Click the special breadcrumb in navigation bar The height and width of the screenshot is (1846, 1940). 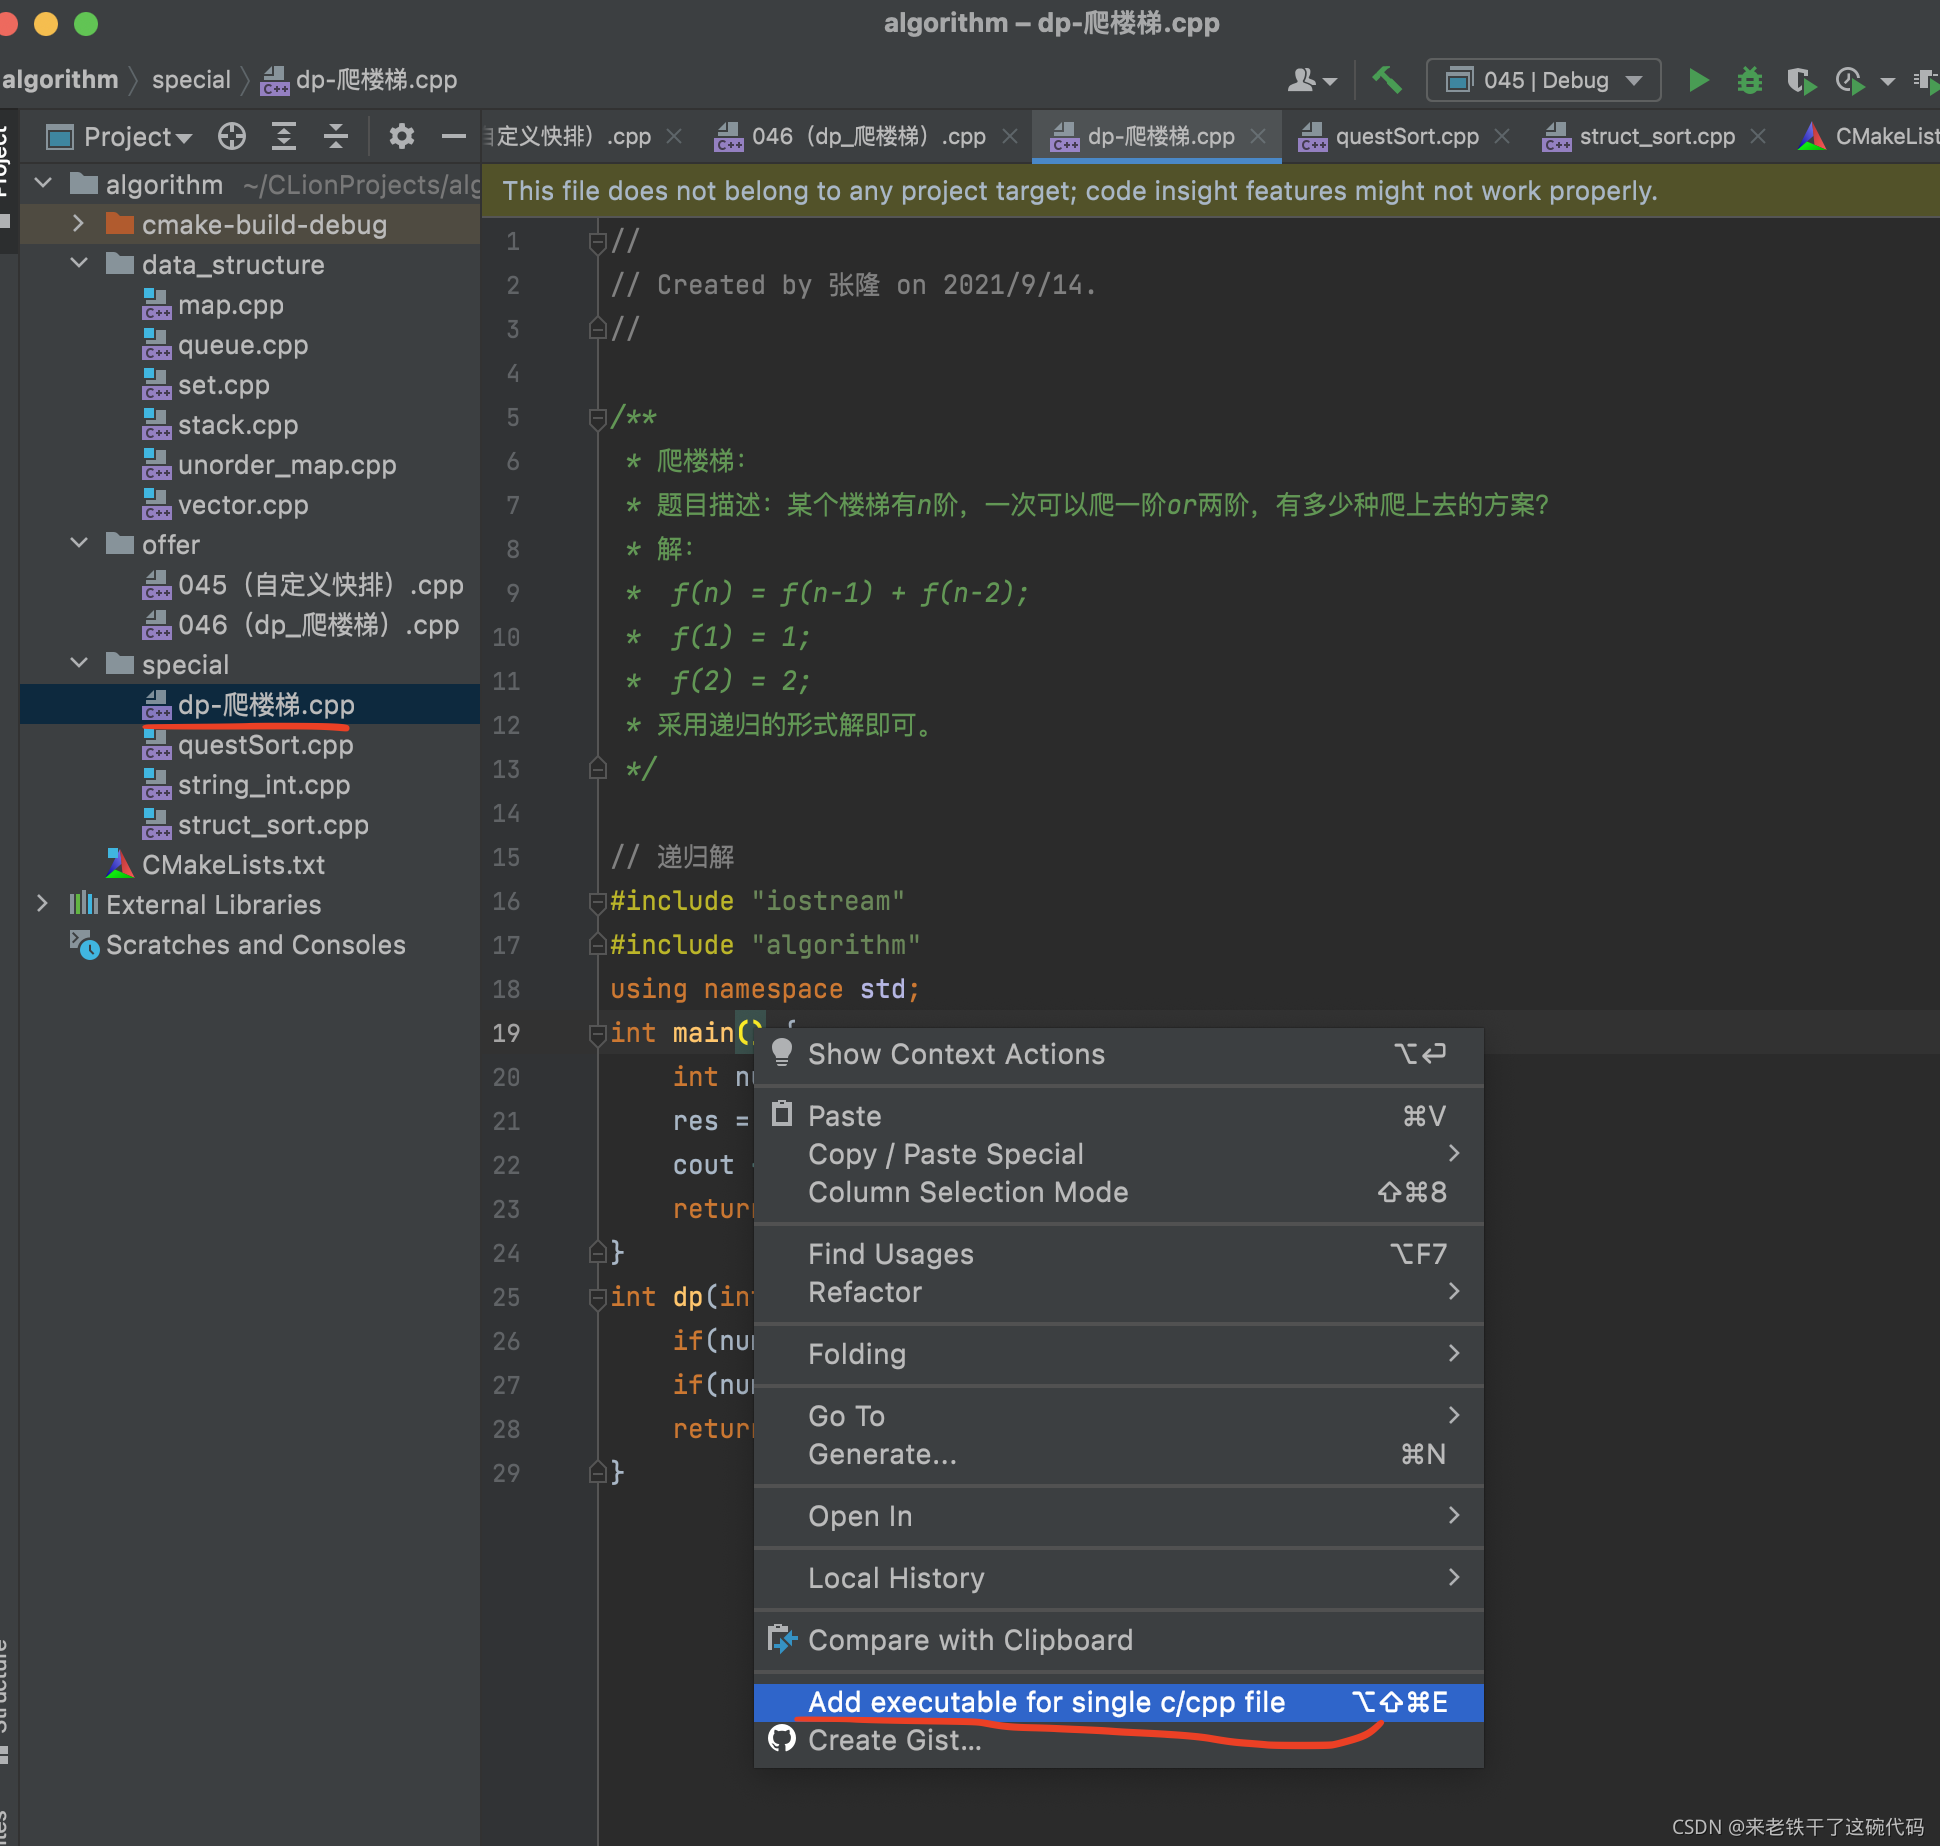pyautogui.click(x=191, y=80)
